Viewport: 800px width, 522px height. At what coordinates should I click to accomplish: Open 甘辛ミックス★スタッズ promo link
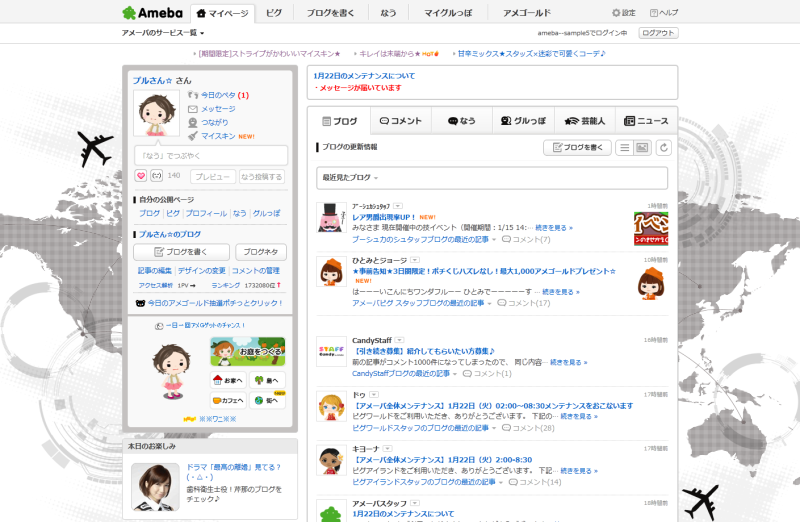[531, 54]
